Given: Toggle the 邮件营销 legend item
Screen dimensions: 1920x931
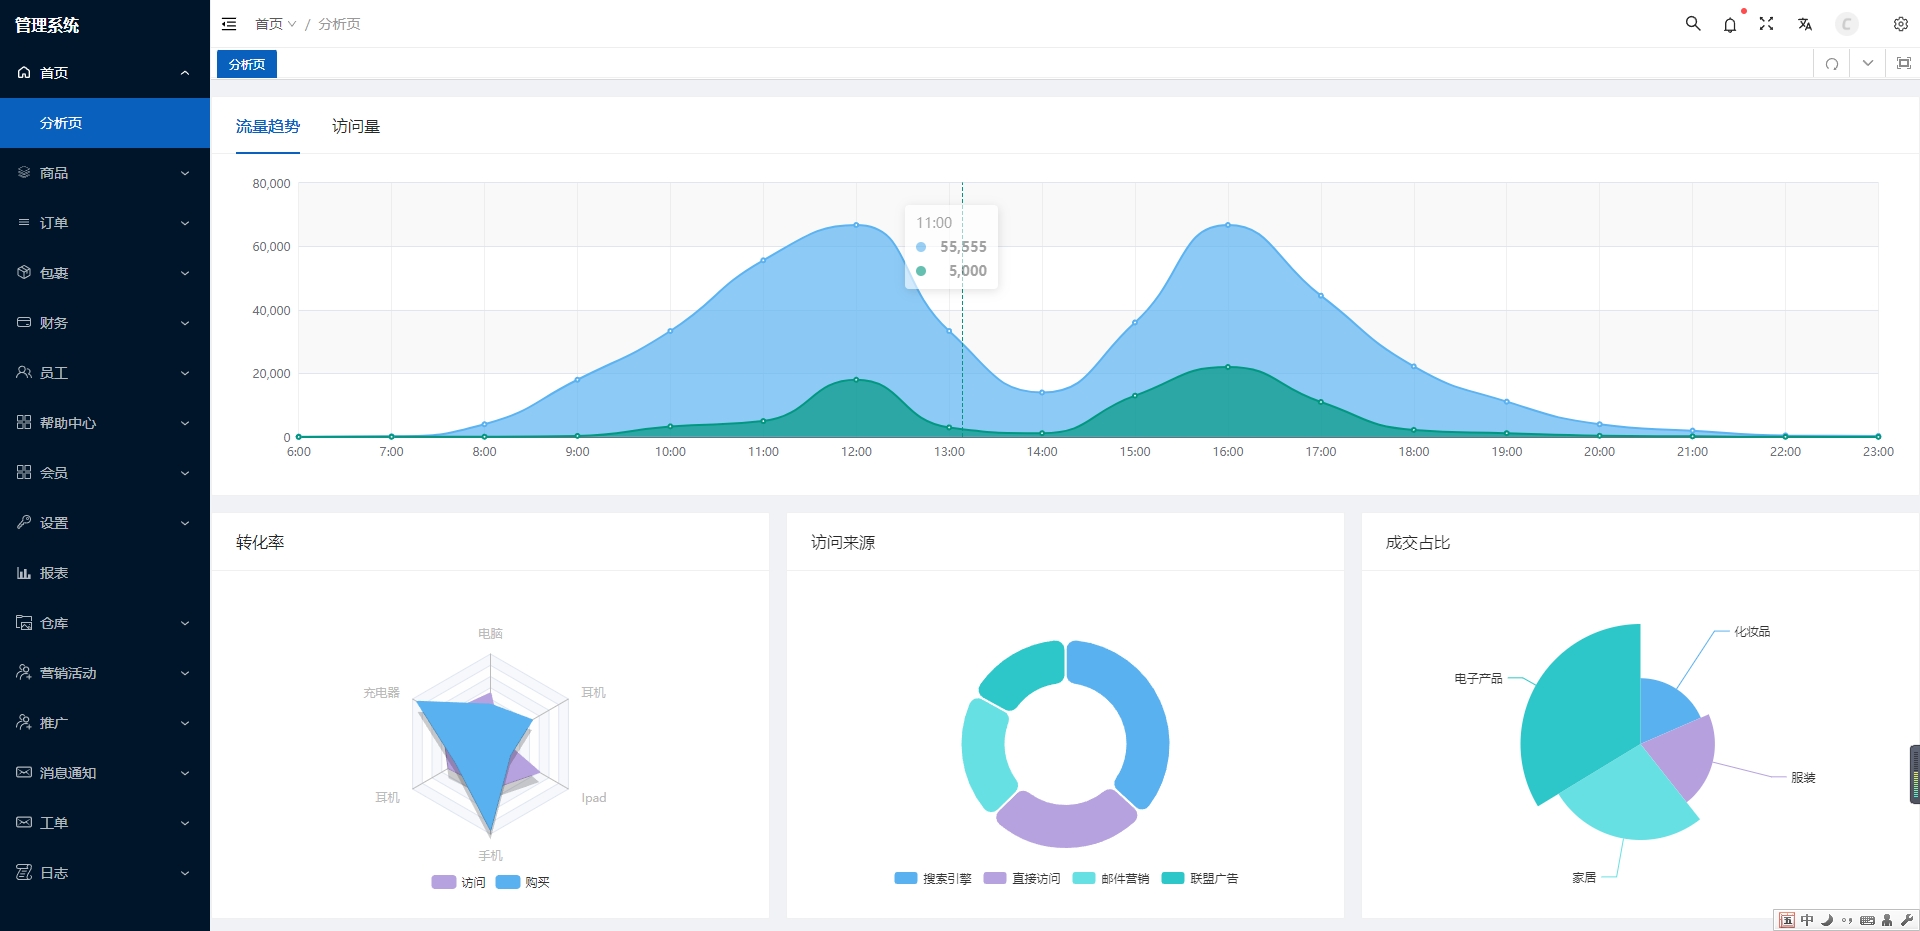Looking at the screenshot, I should point(1111,878).
